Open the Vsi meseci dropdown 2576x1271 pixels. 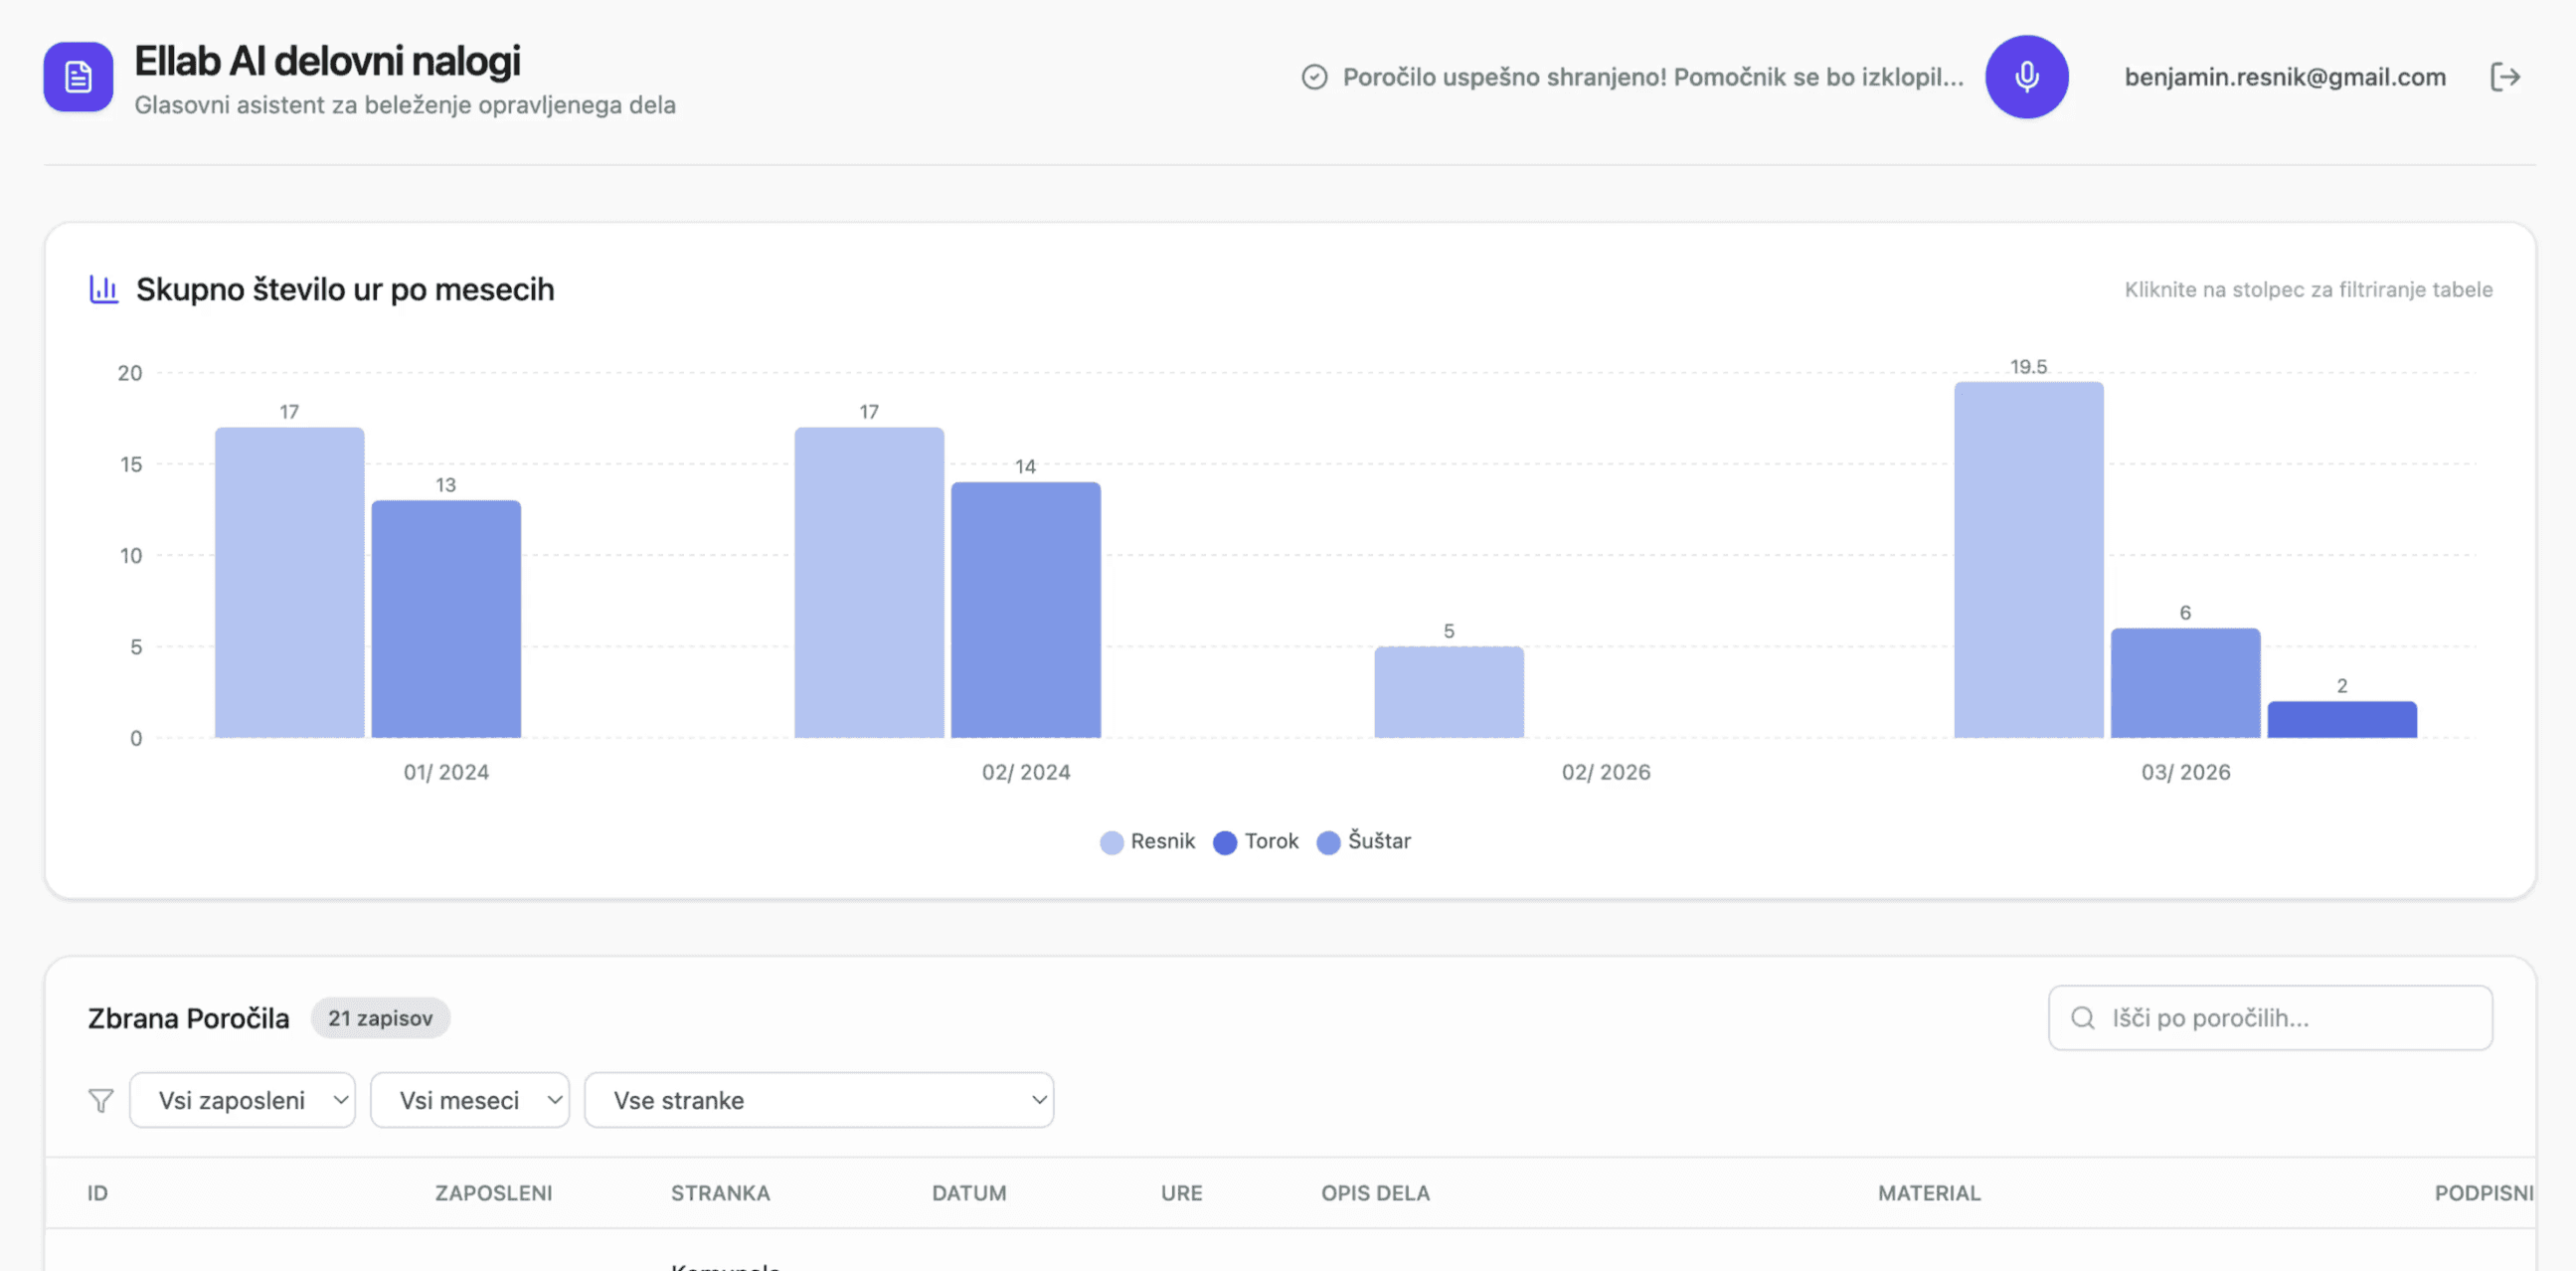click(x=469, y=1100)
